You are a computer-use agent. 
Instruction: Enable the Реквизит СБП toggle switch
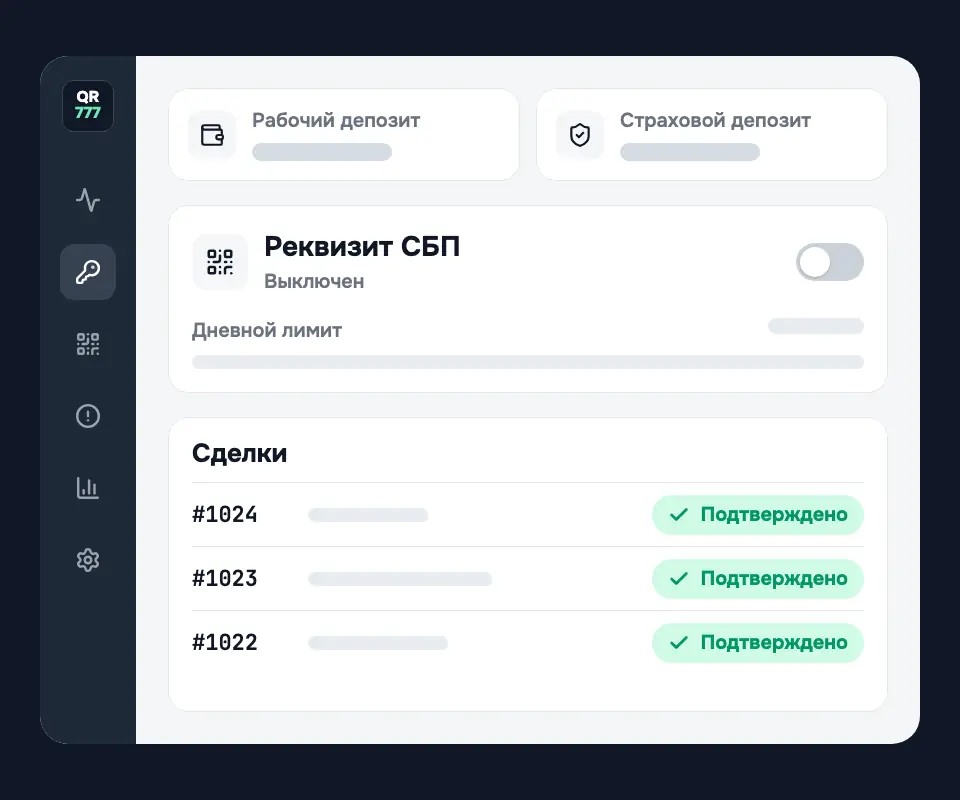pos(830,262)
